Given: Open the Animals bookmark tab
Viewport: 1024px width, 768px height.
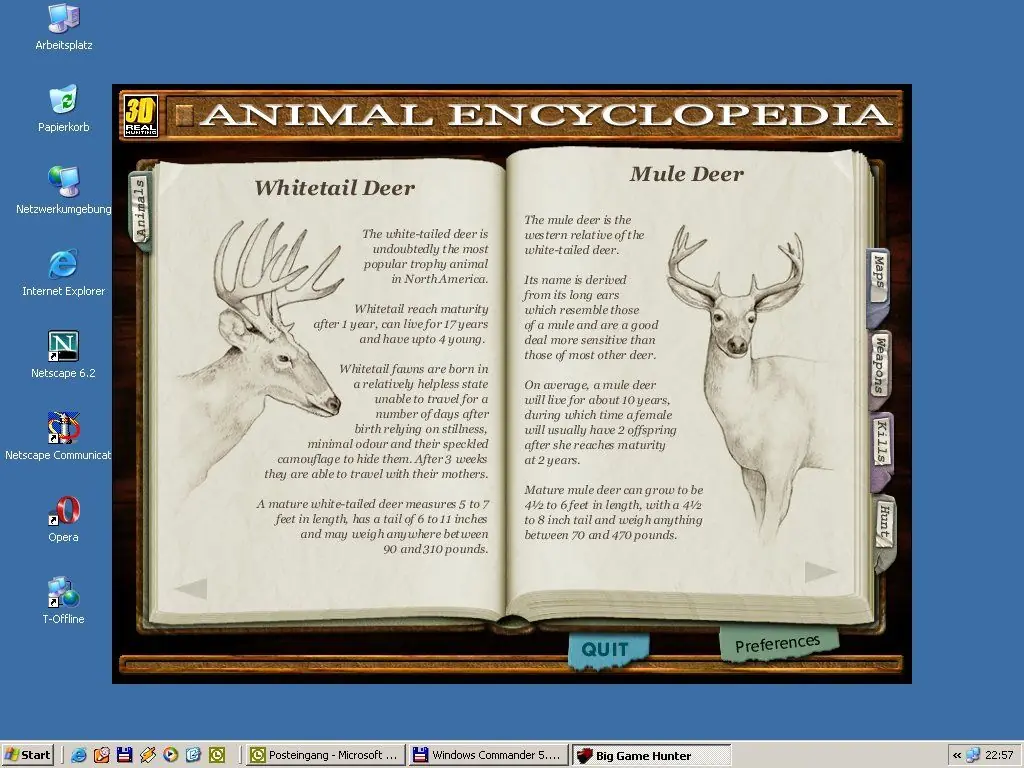Looking at the screenshot, I should [x=140, y=210].
